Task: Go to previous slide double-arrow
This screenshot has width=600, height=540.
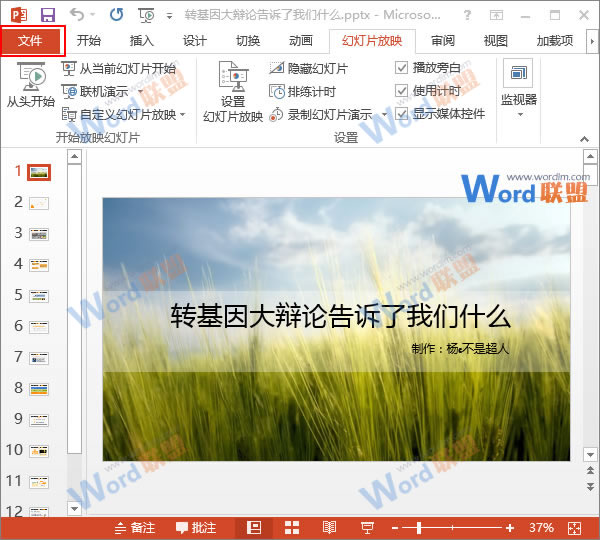Action: 590,470
